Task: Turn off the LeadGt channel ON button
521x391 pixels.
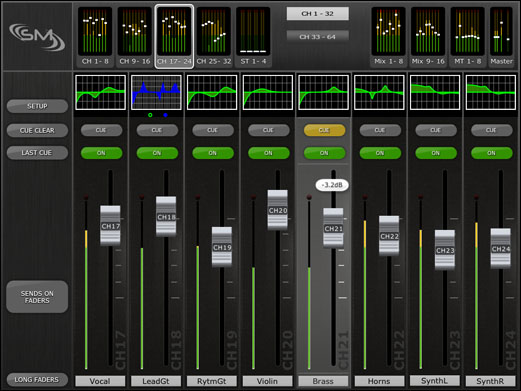Action: (157, 153)
